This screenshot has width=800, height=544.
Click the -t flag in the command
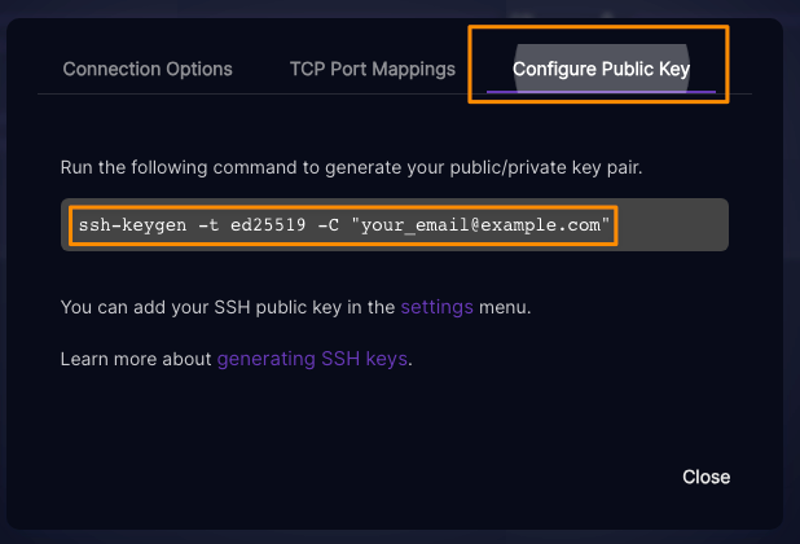click(x=209, y=225)
